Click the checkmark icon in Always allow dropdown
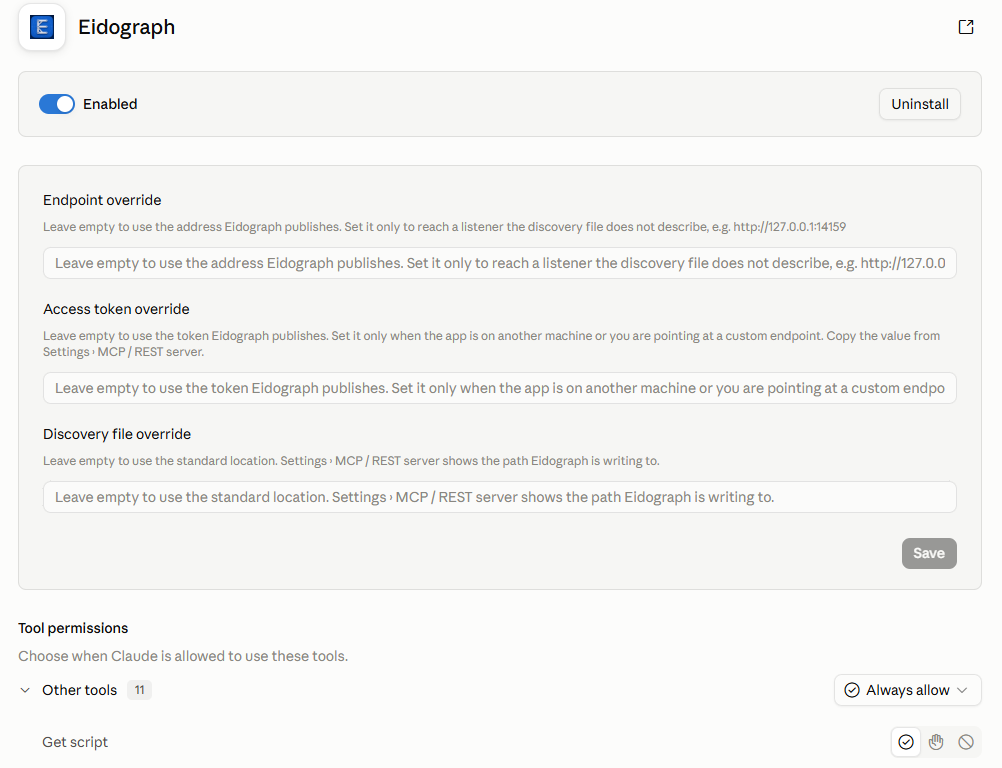Screen dimensions: 1002x768 tap(852, 690)
